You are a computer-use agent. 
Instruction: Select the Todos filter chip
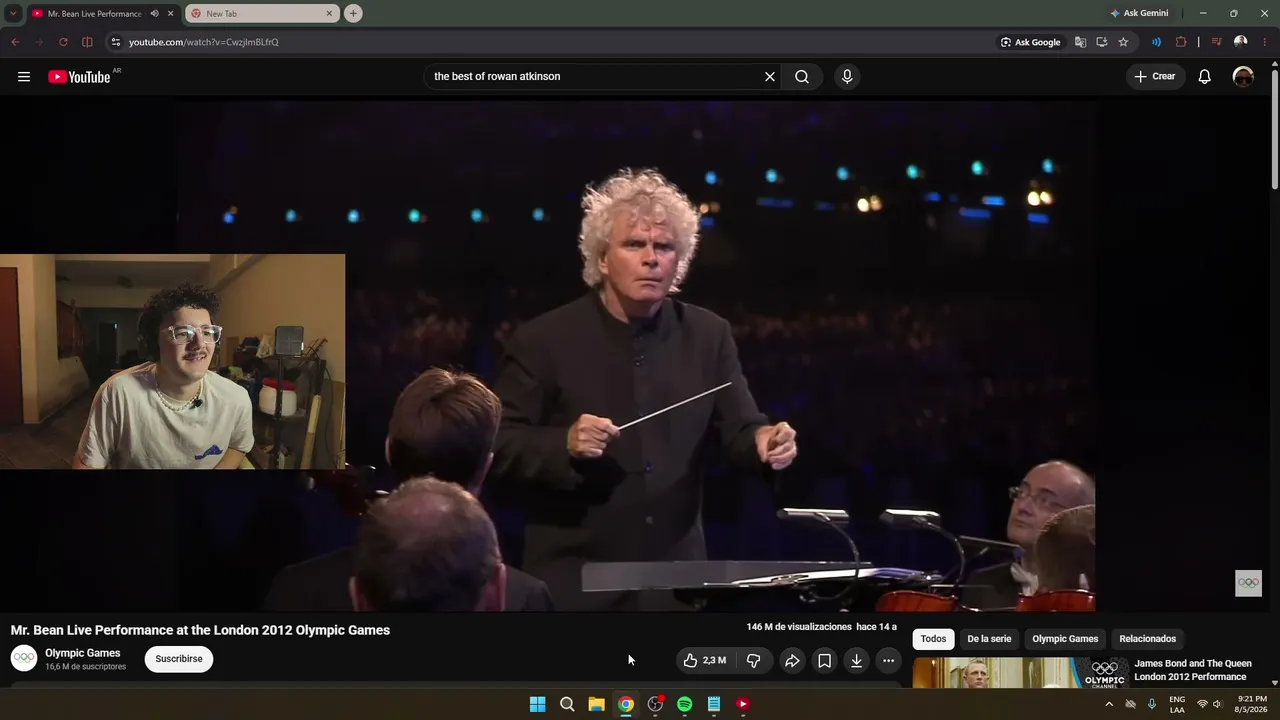point(933,639)
